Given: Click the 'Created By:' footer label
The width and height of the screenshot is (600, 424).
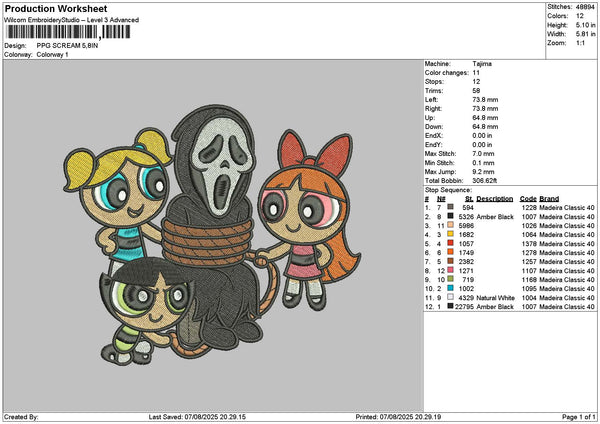Looking at the screenshot, I should coord(21,417).
